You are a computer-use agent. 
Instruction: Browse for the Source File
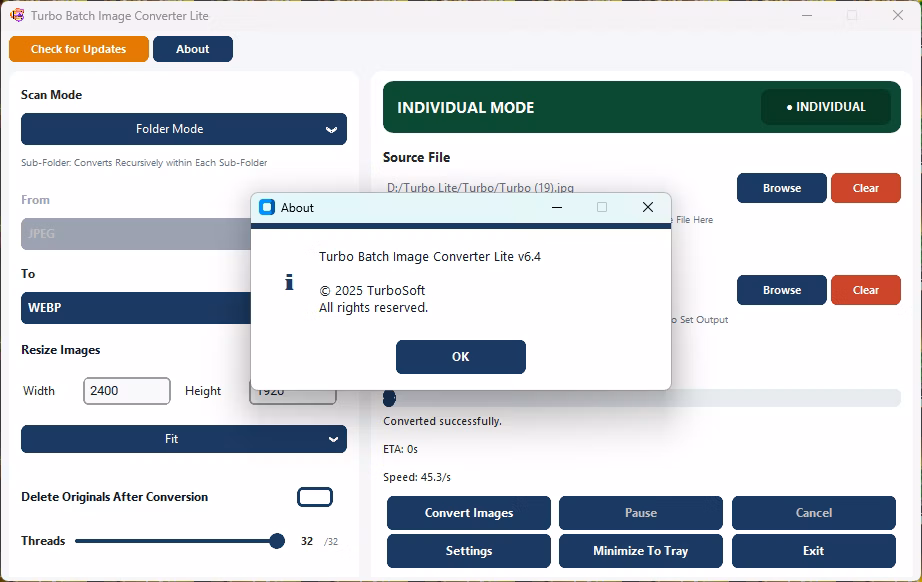[x=781, y=188]
